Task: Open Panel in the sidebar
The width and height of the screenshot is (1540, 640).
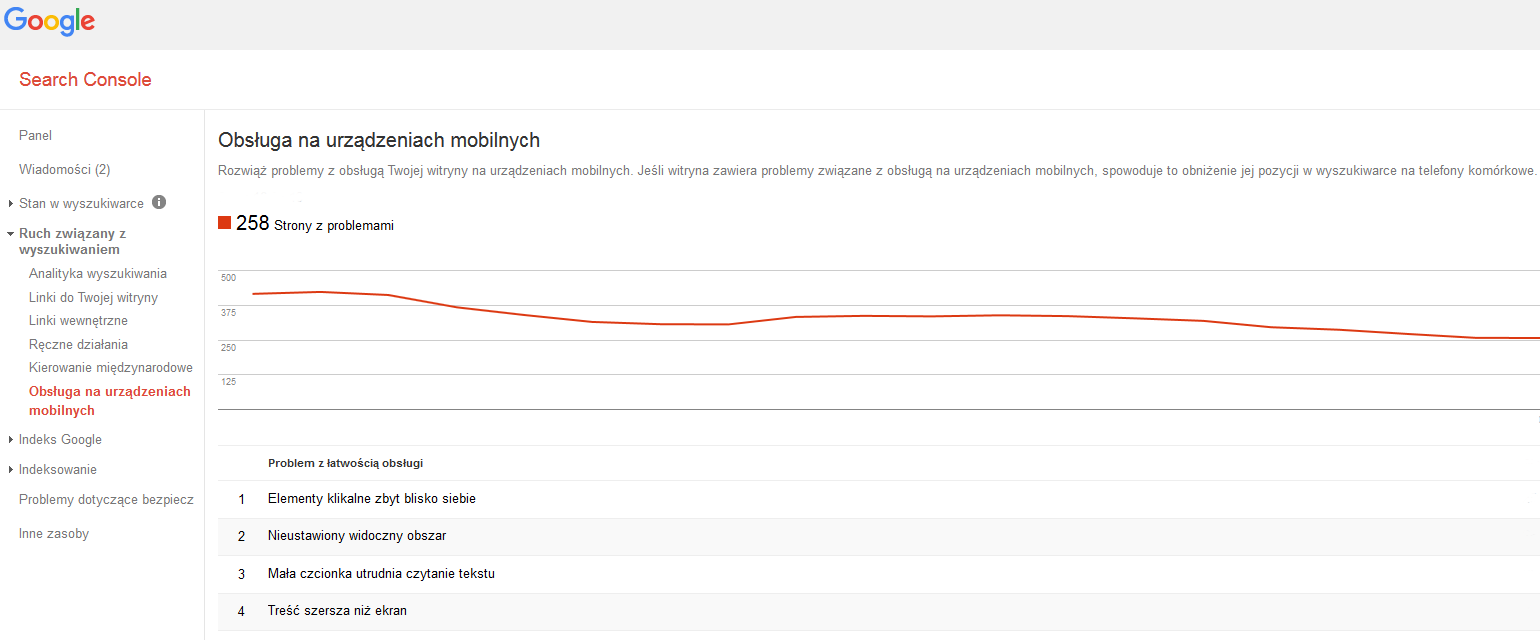Action: coord(35,136)
